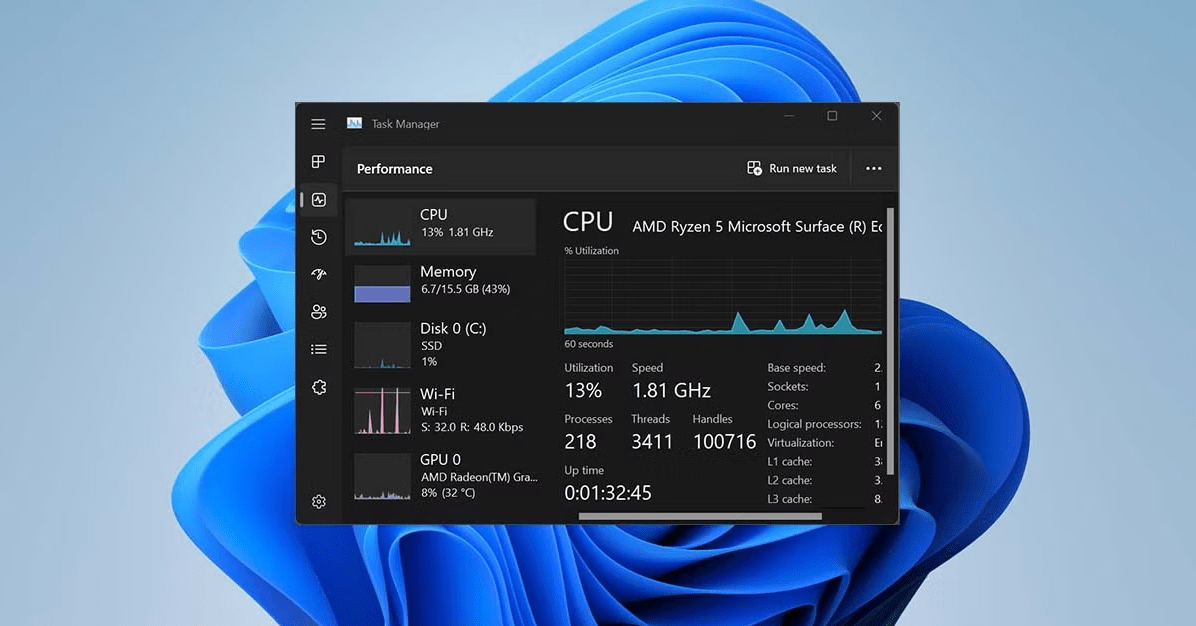Click the L1 cache label

tap(789, 461)
